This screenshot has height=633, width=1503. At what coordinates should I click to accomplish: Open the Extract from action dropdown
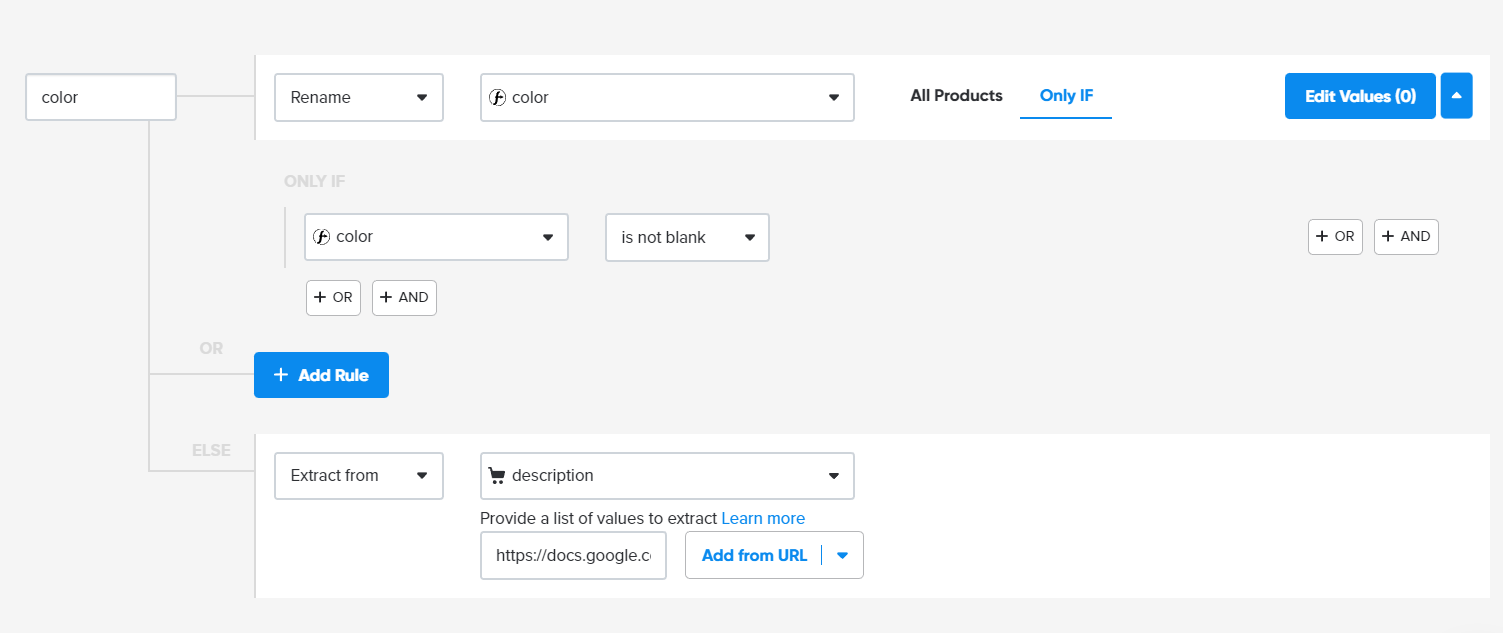359,475
